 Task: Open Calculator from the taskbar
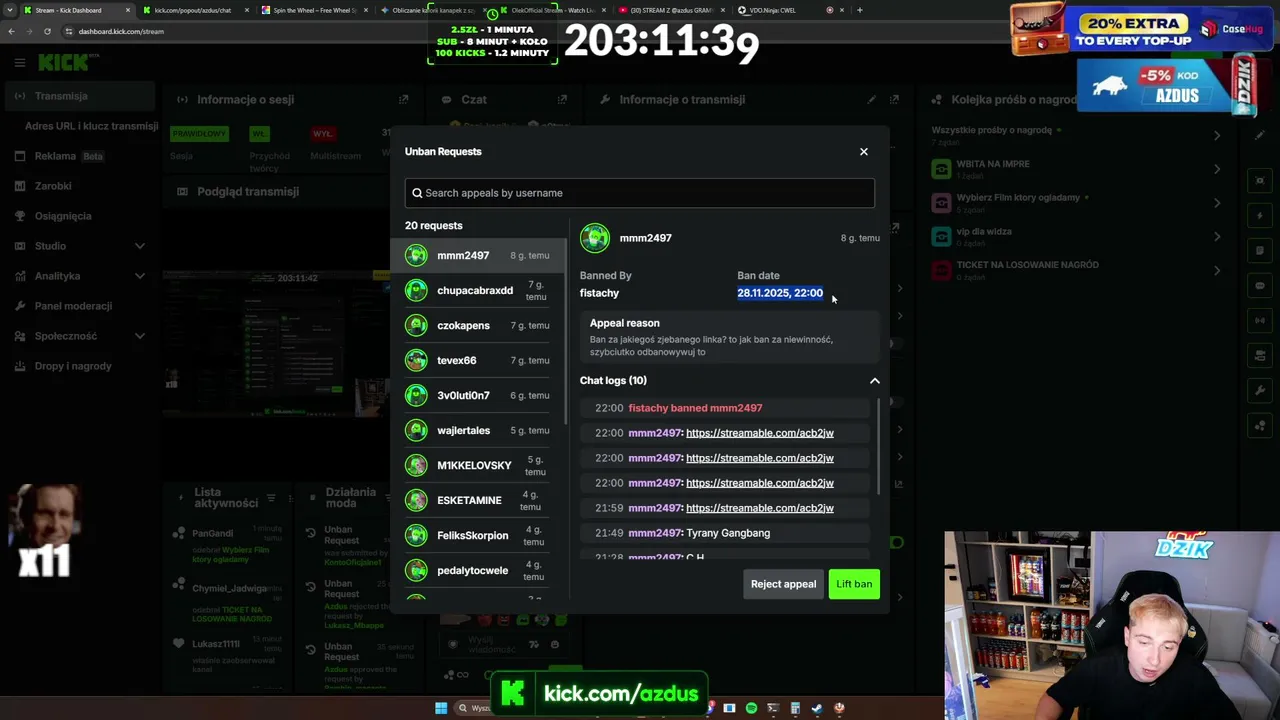click(795, 708)
